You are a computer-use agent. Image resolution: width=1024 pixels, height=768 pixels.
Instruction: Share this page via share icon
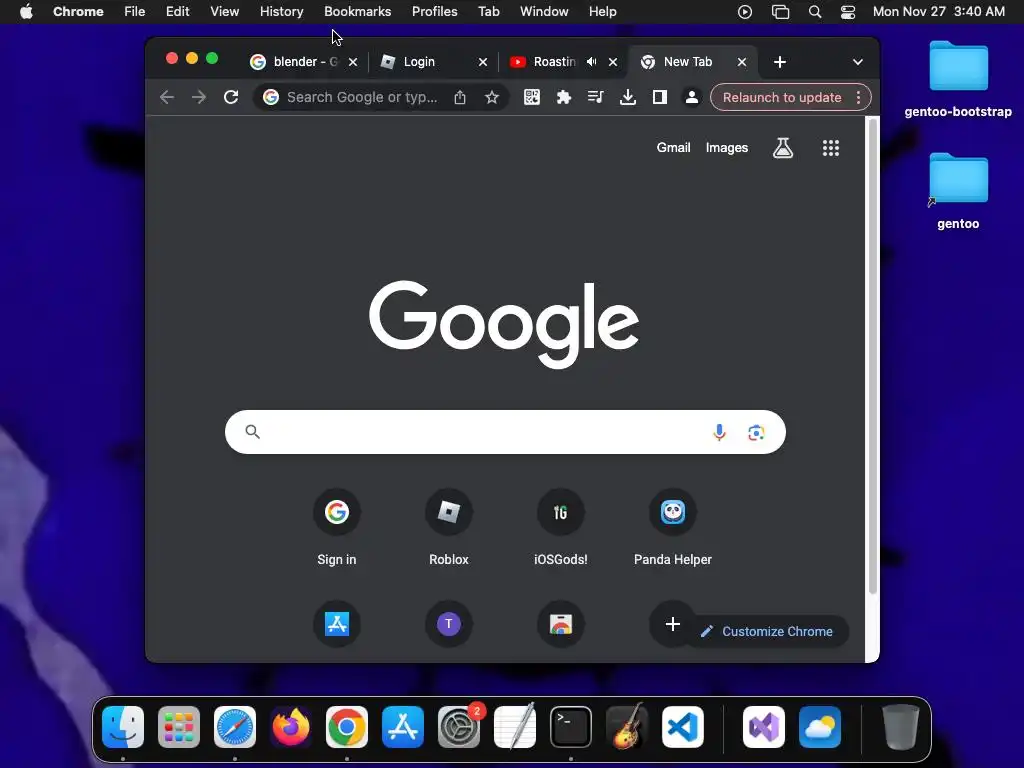(460, 97)
